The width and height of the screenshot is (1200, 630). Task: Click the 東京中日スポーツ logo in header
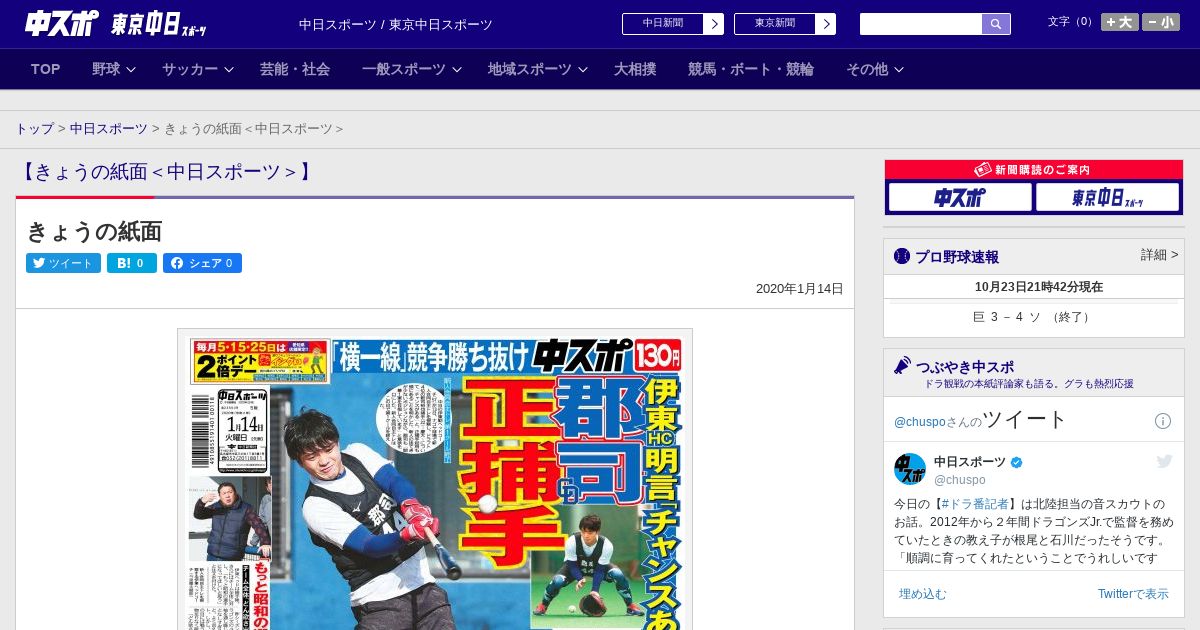[x=158, y=23]
